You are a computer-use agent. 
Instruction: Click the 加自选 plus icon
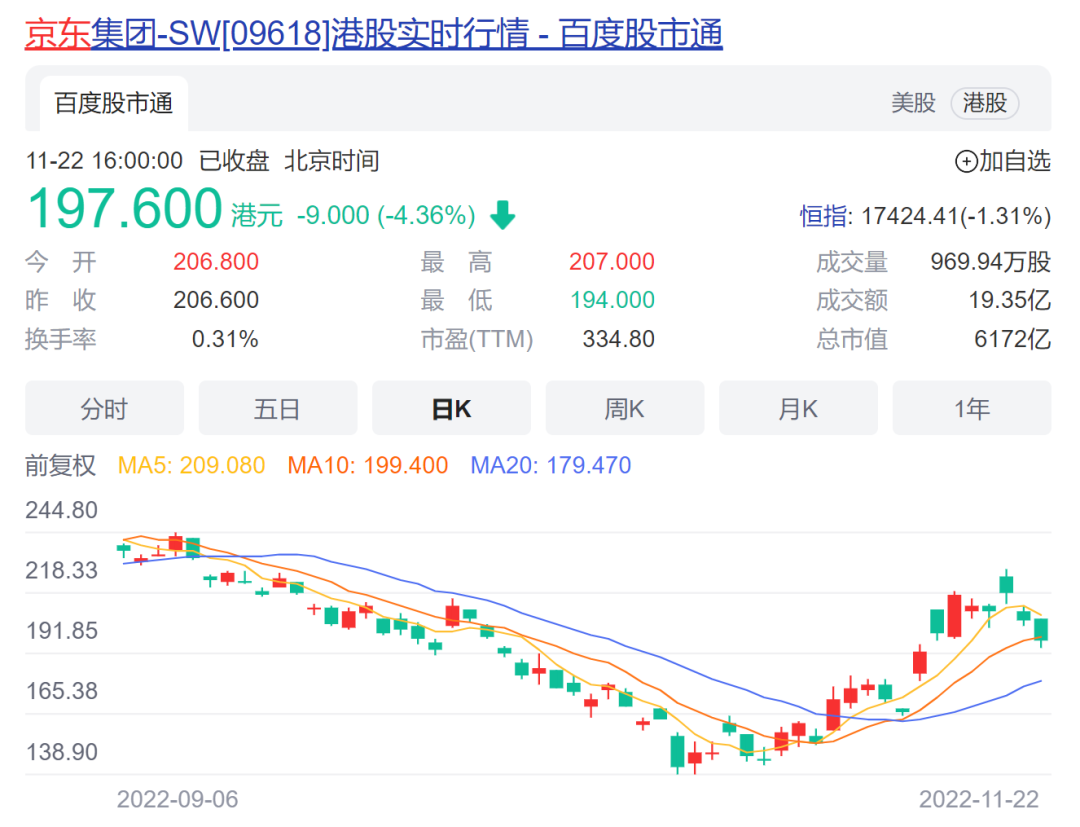pos(966,161)
